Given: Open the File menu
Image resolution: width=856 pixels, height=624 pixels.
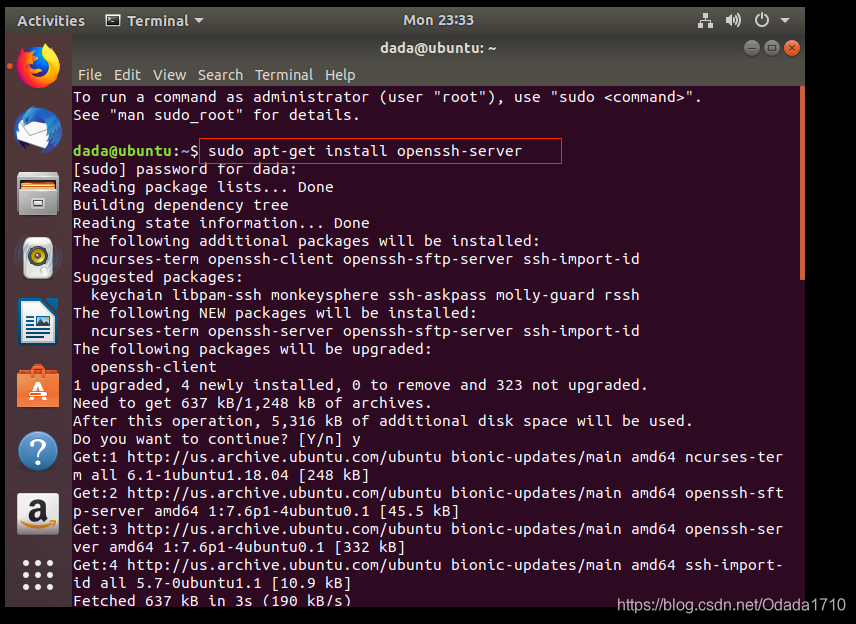Looking at the screenshot, I should [90, 75].
